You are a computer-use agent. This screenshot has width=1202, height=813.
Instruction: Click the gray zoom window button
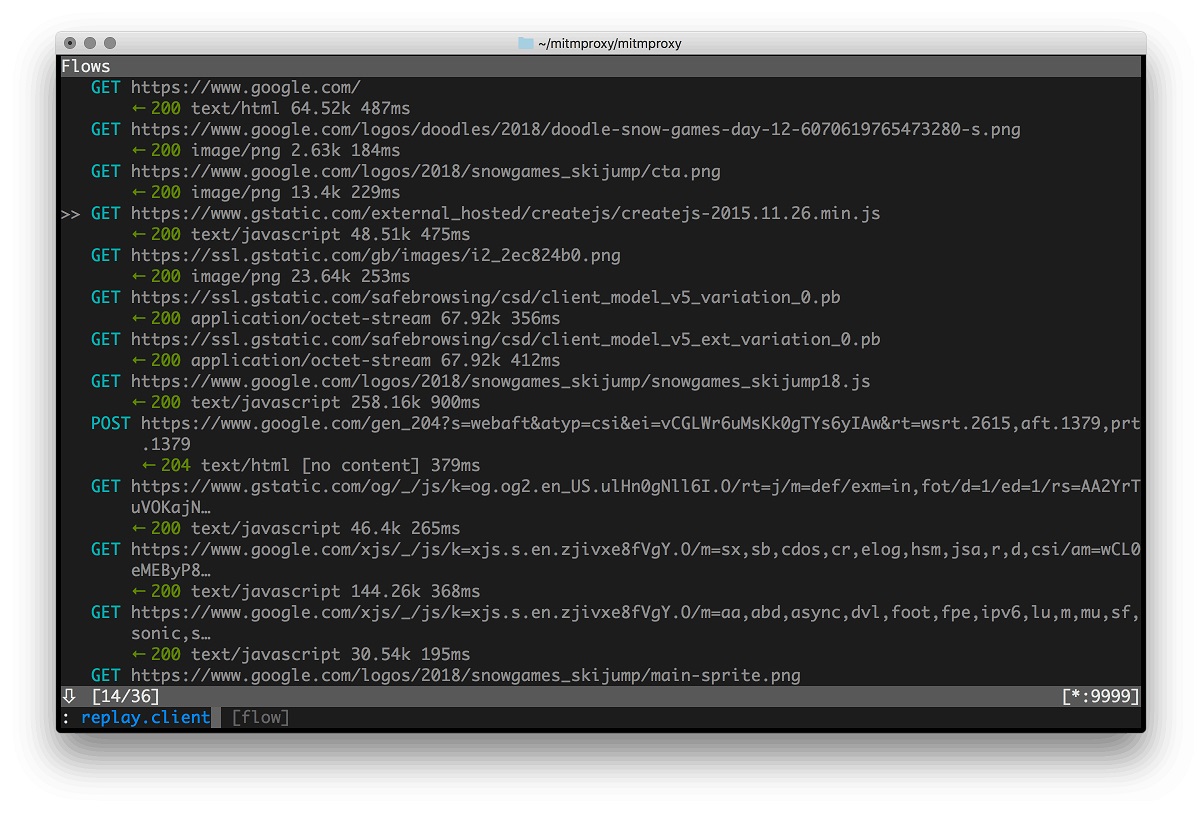(110, 43)
